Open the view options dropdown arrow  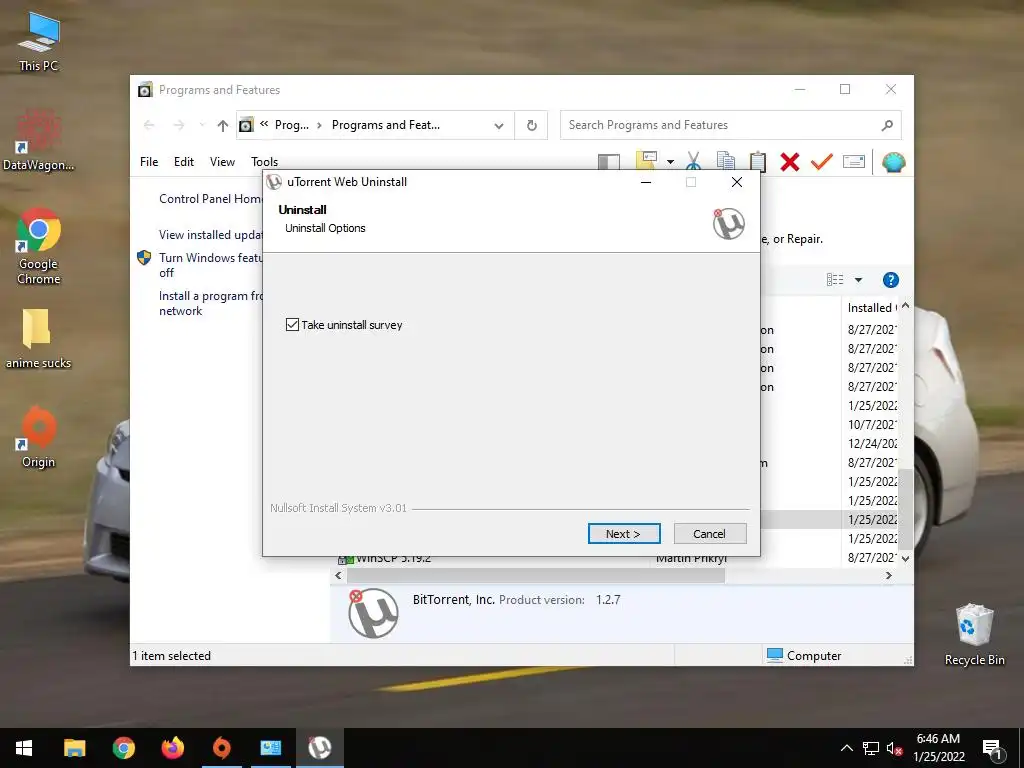point(859,280)
